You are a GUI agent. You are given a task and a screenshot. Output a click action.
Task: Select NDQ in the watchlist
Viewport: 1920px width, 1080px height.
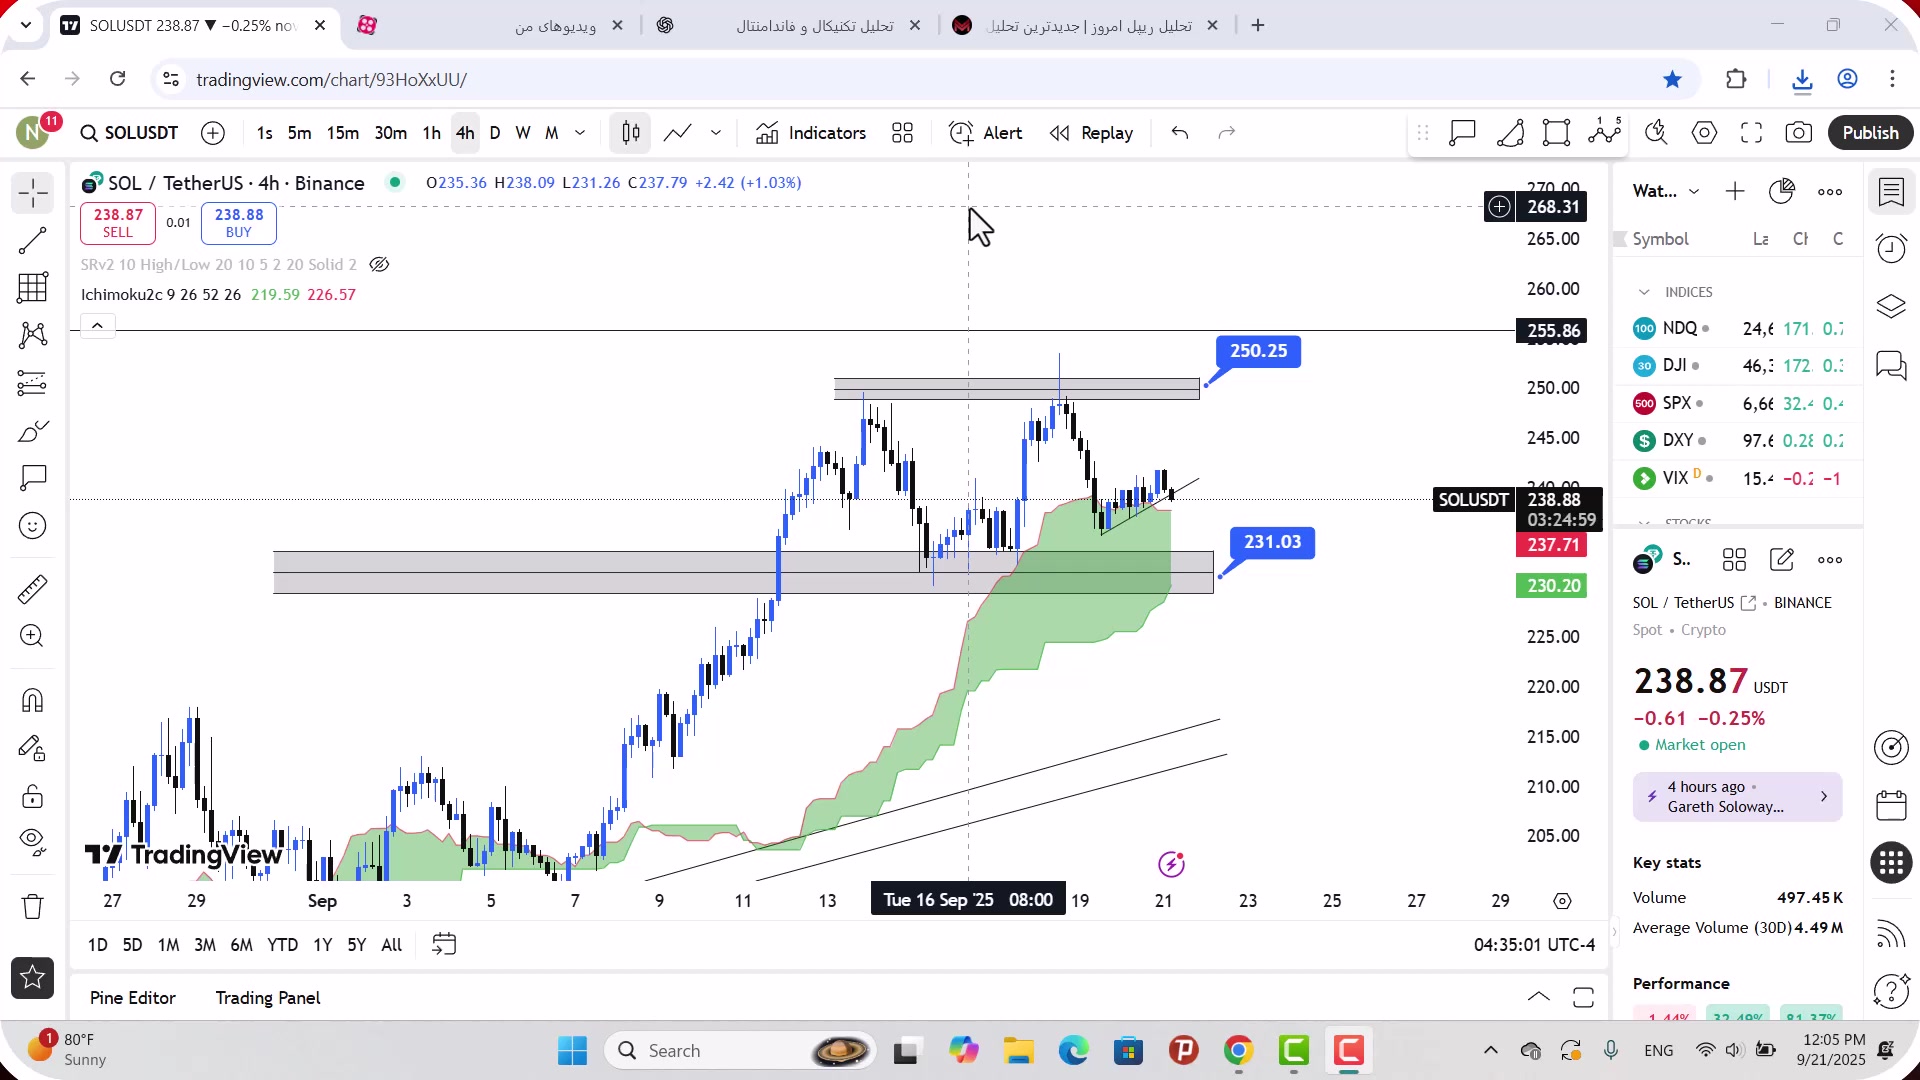coord(1738,329)
